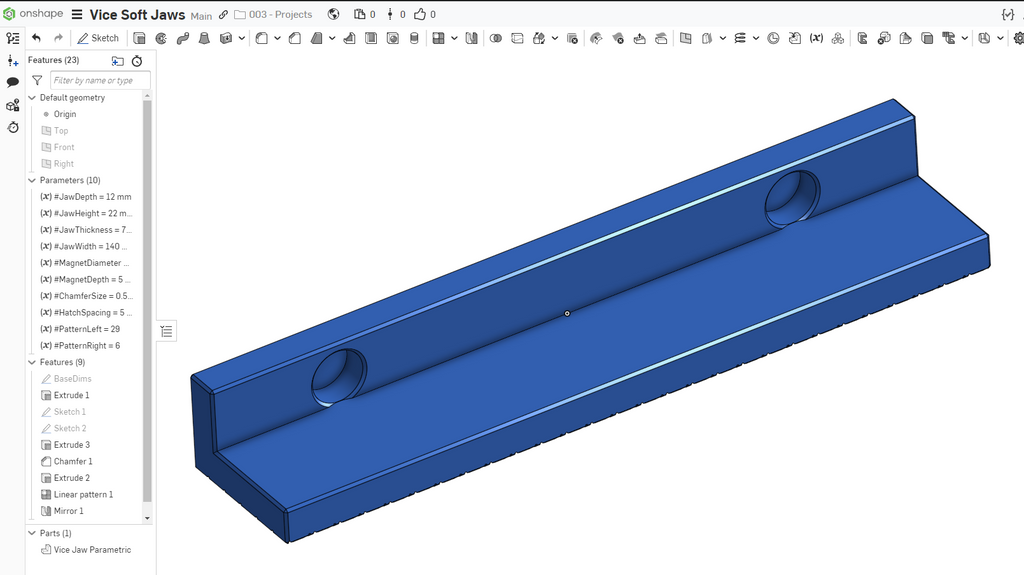Go to Onshape home via logo
The image size is (1024, 575).
click(33, 14)
